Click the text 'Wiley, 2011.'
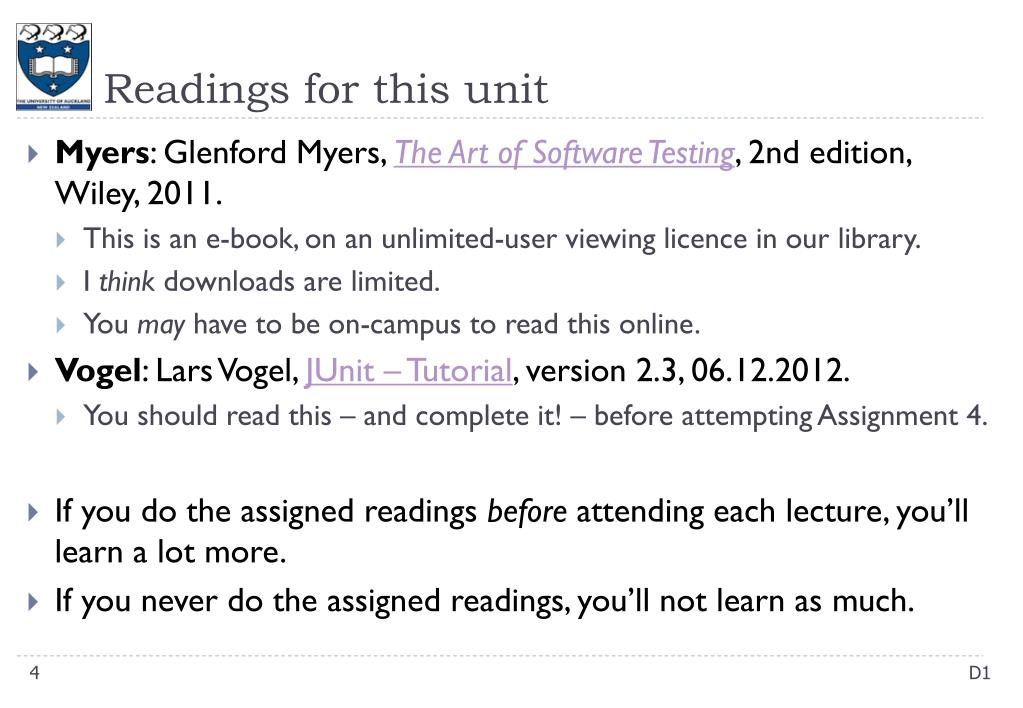Screen dimensions: 1023x708 [x=139, y=193]
